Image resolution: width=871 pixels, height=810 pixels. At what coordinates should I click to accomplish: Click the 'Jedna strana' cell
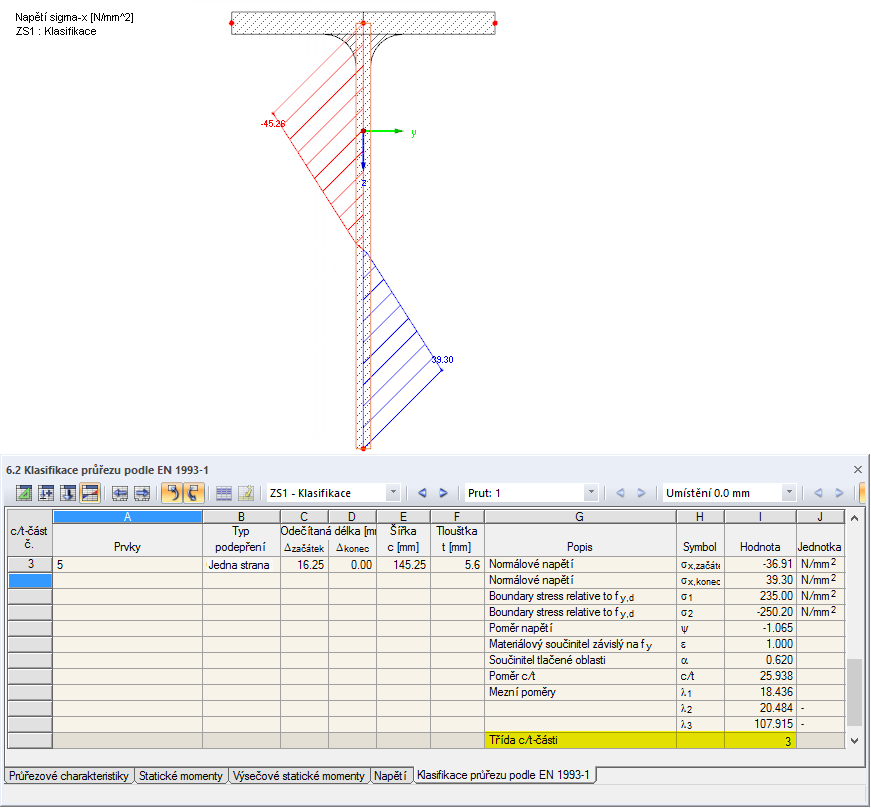(x=241, y=564)
